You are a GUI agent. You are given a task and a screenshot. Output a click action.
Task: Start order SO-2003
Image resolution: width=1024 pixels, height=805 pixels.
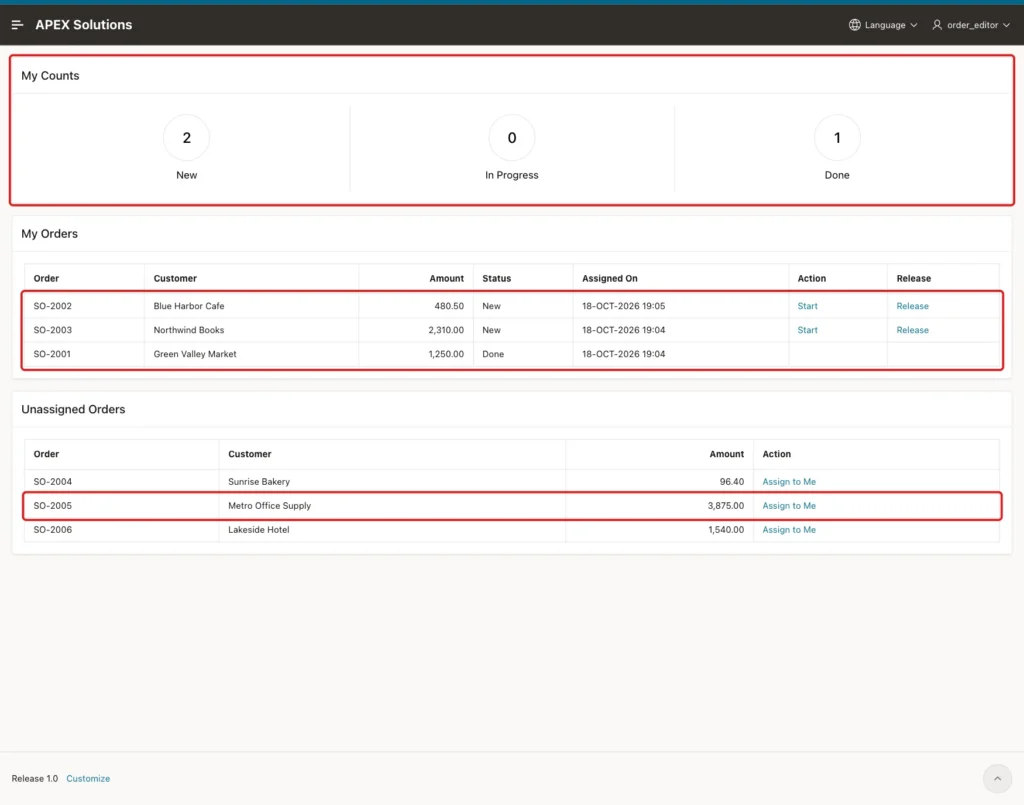(x=807, y=330)
